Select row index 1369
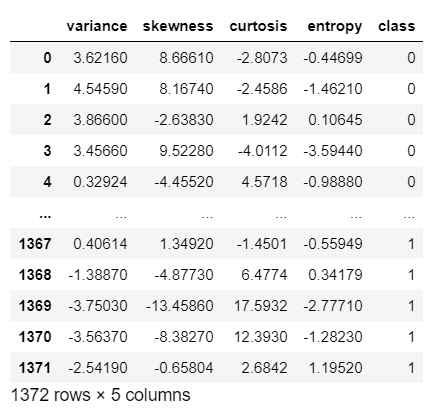 (35, 306)
